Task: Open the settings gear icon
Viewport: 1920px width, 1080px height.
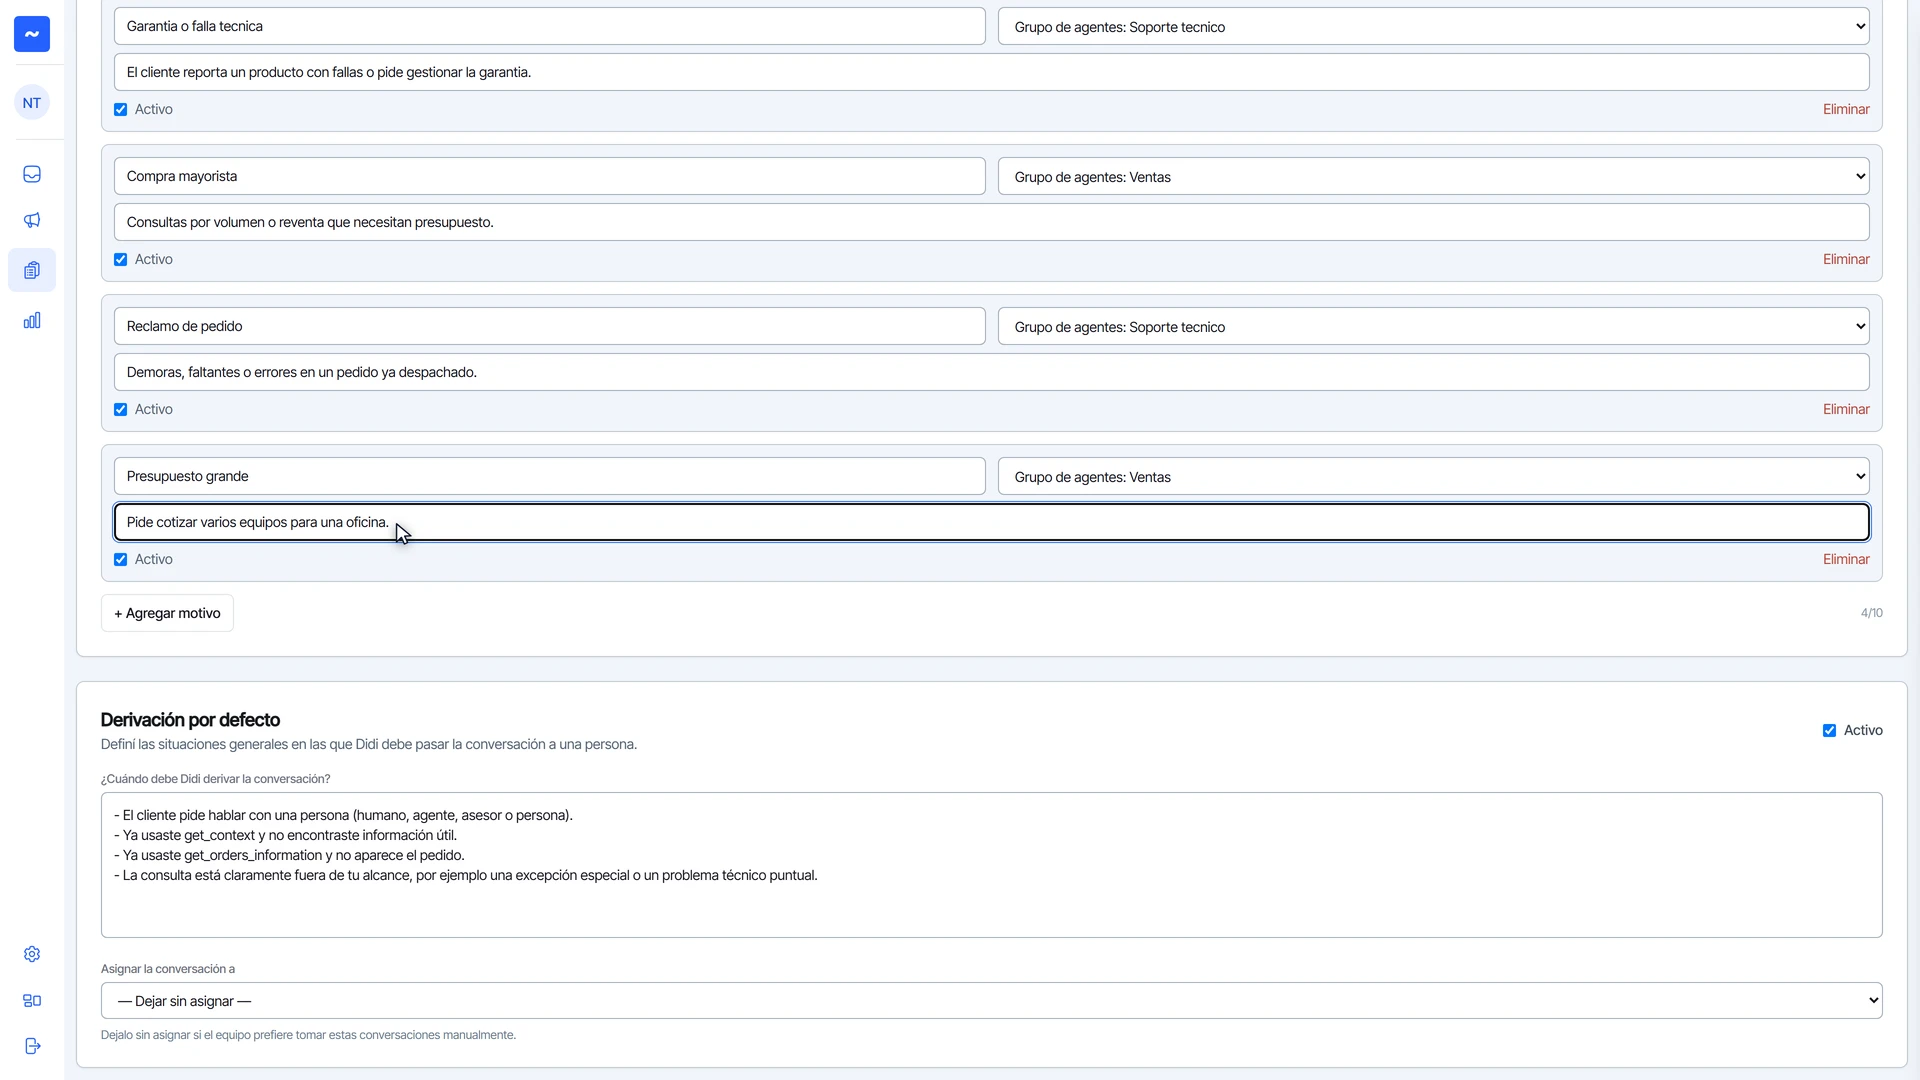Action: click(x=32, y=954)
